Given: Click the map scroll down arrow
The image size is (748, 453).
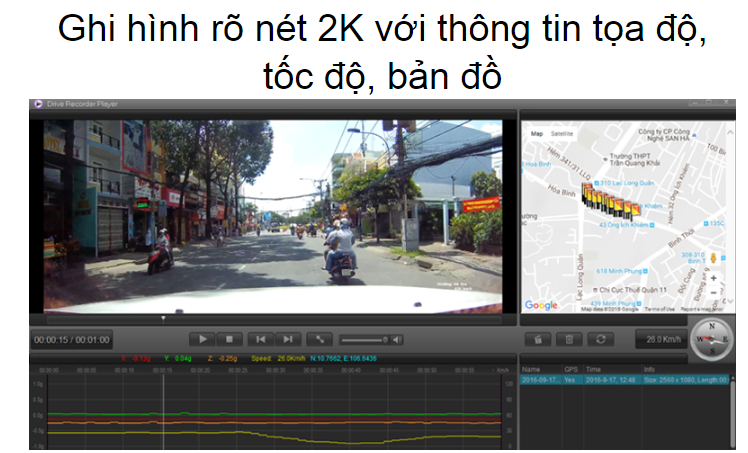Looking at the screenshot, I should pyautogui.click(x=730, y=301).
